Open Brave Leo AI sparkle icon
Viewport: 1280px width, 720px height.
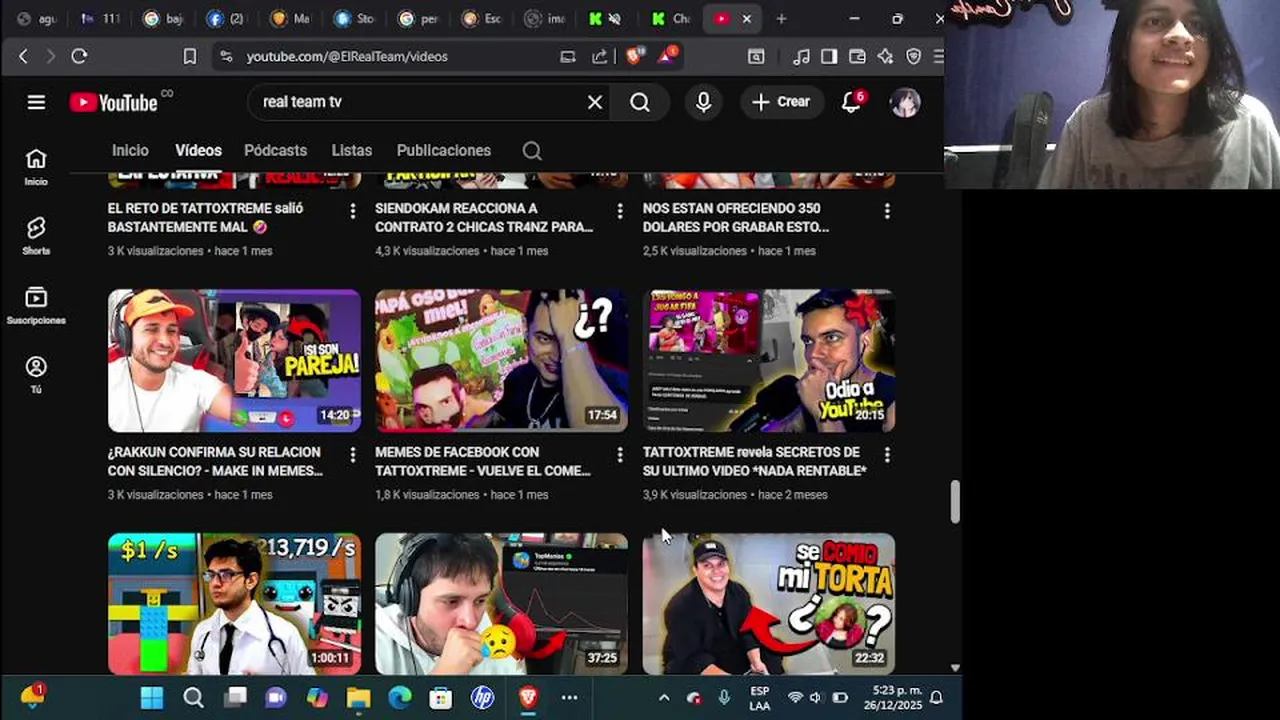(x=885, y=57)
